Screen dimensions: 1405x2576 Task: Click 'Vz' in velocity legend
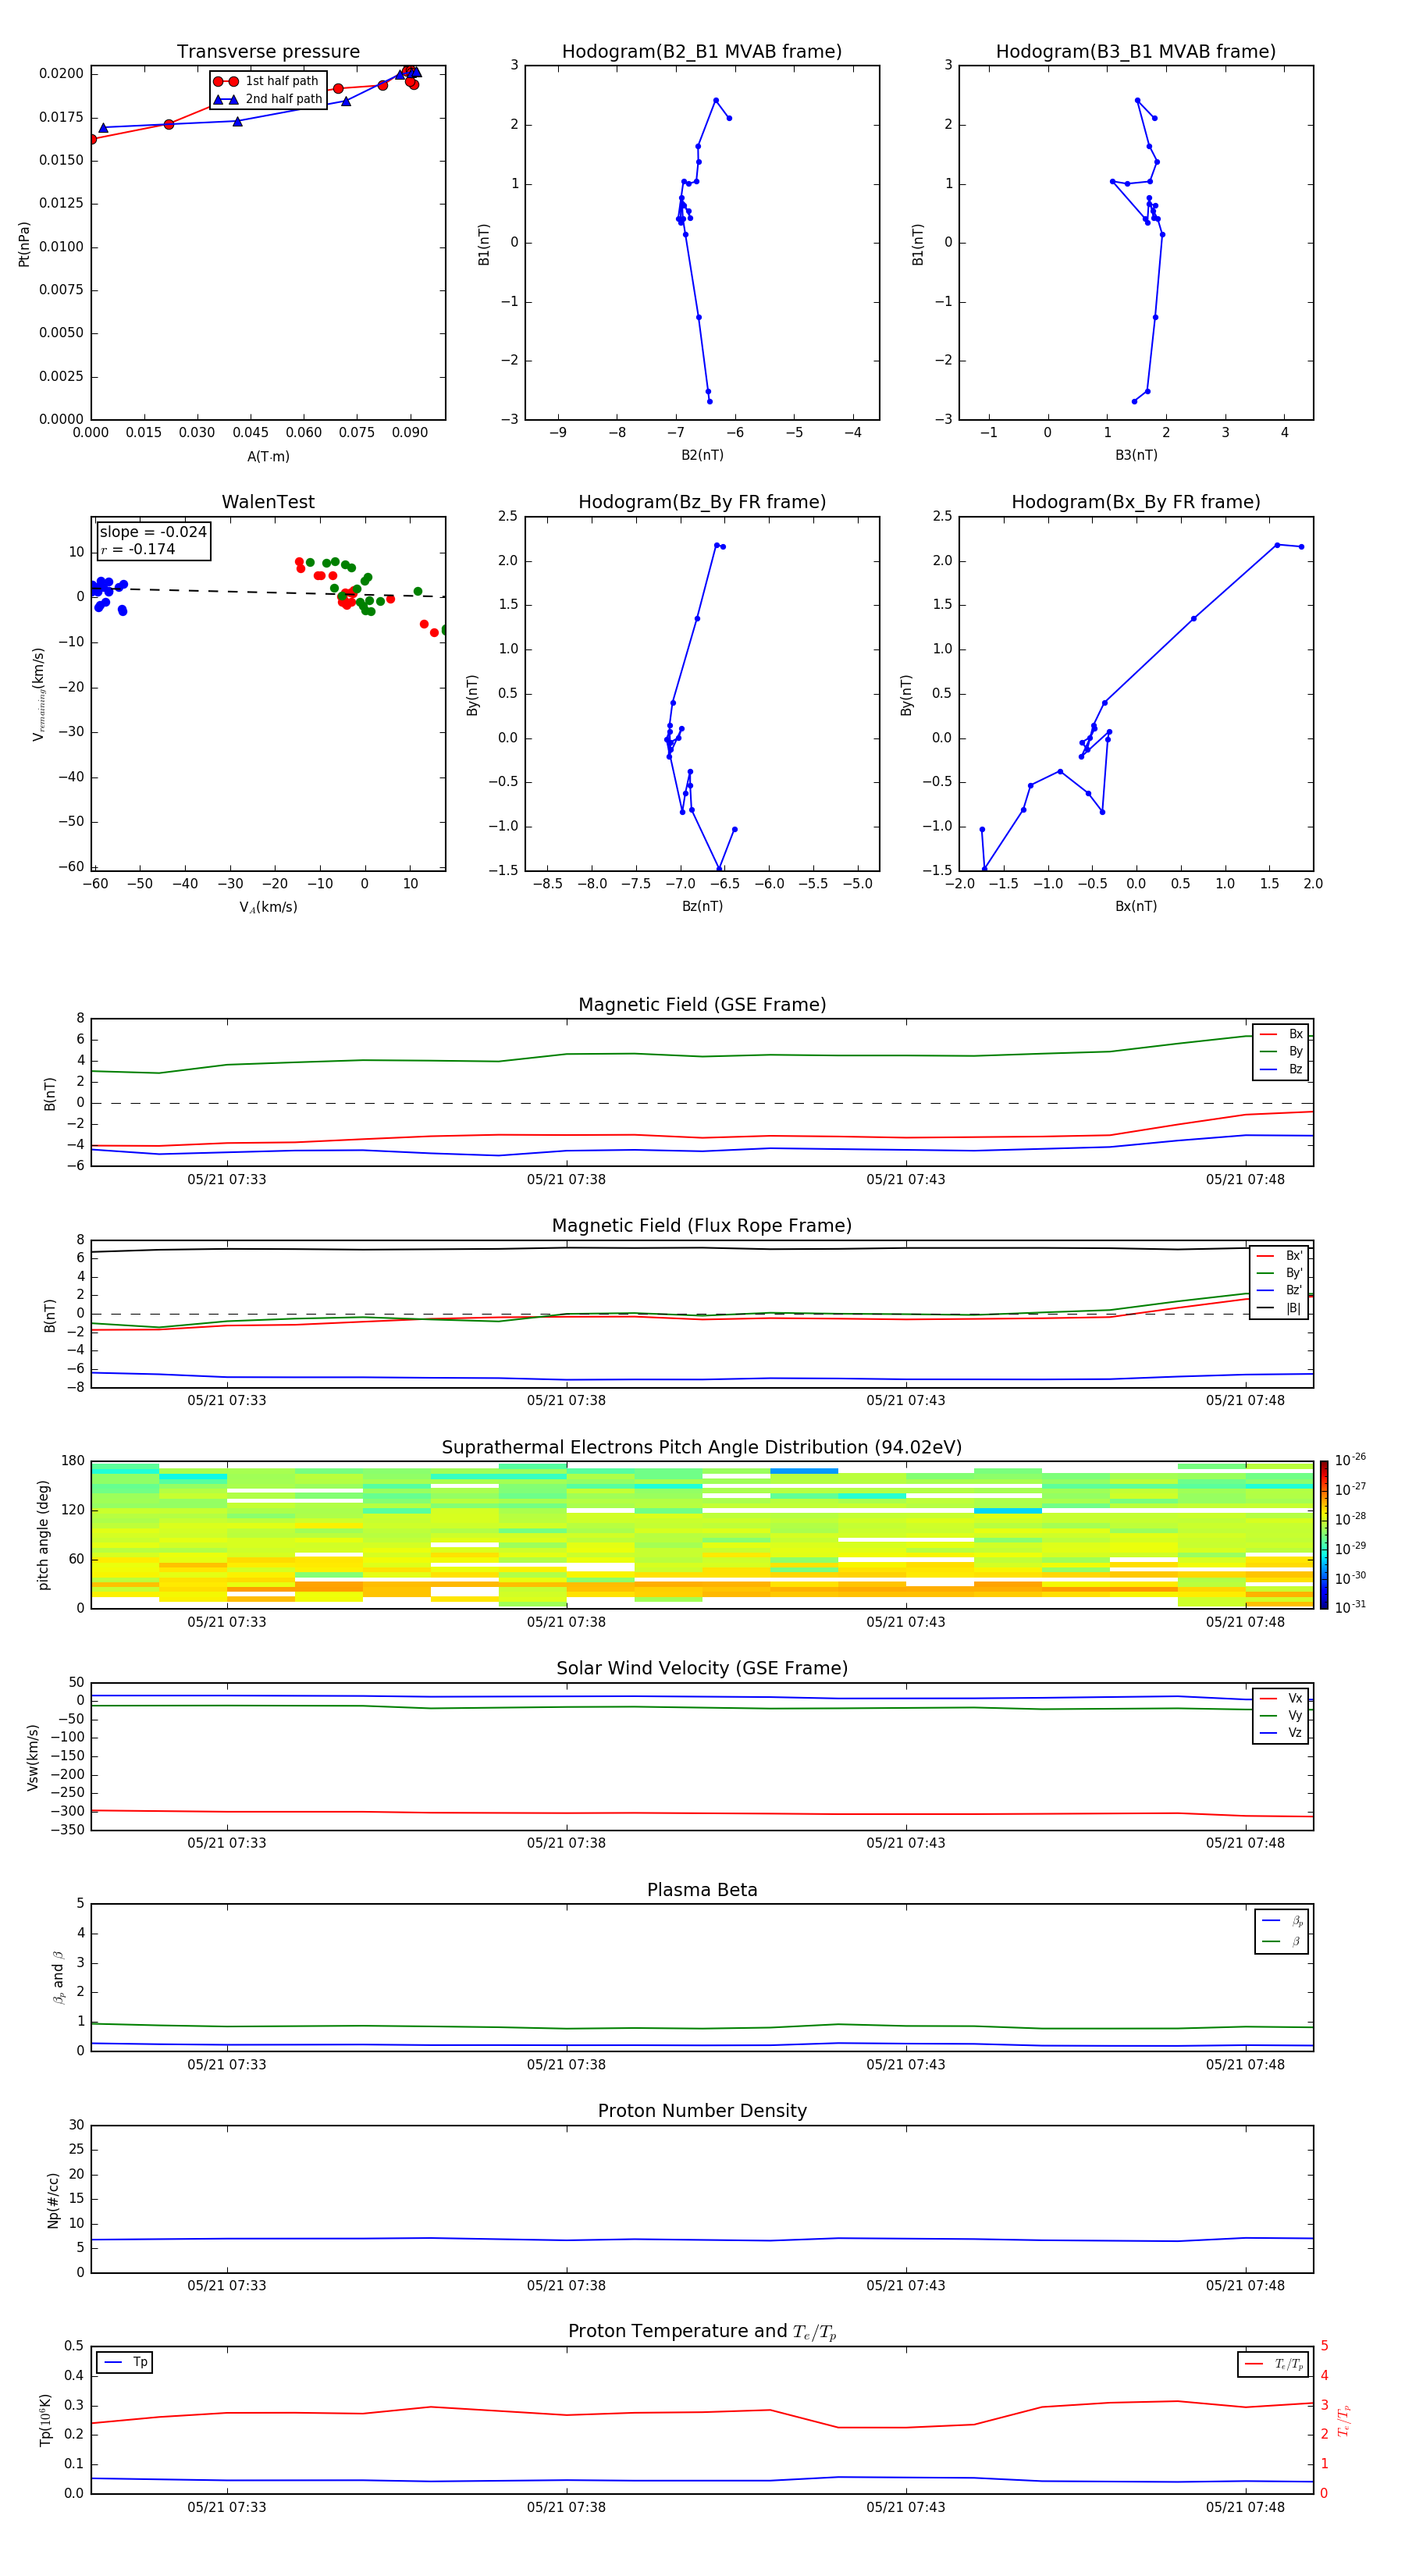coord(1282,1733)
